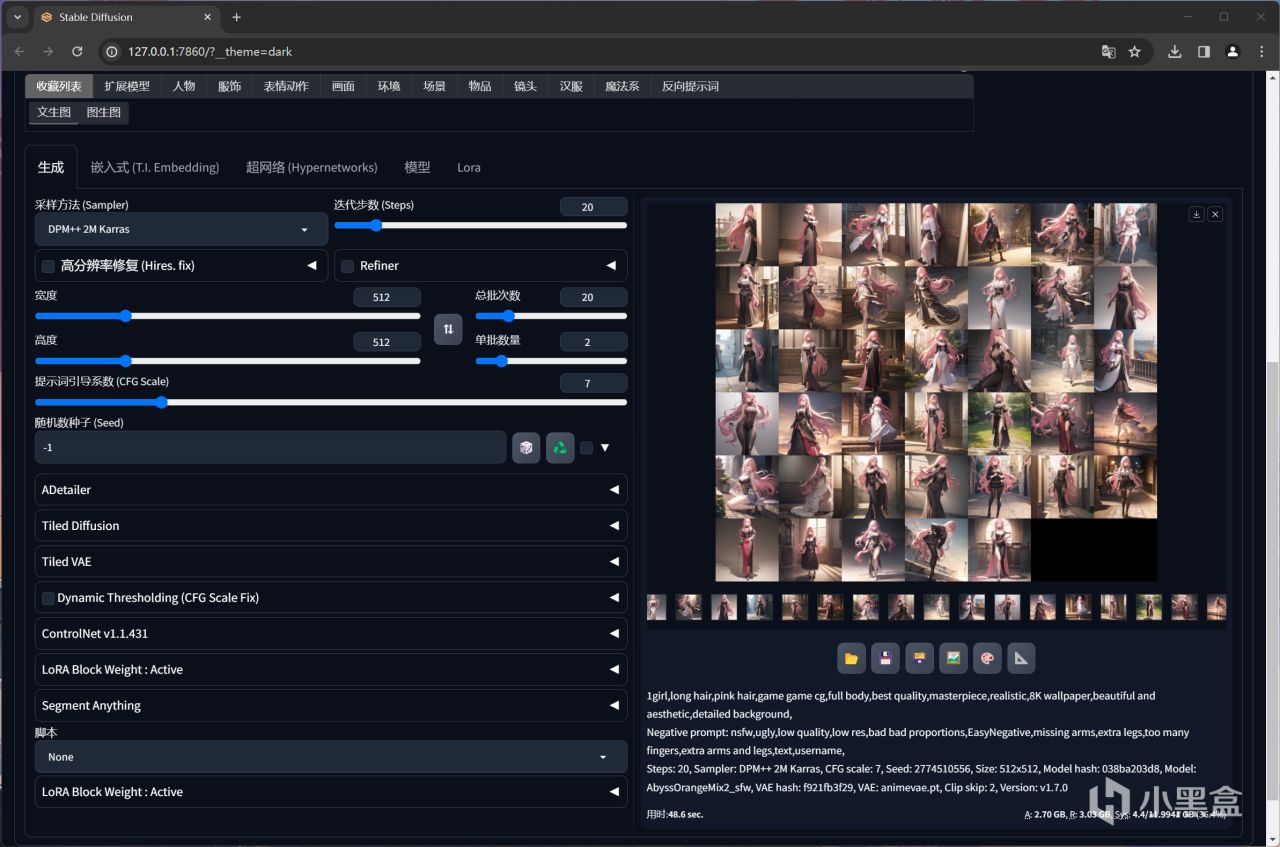The width and height of the screenshot is (1280, 847).
Task: Click the green recycle icon to reuse seed
Action: coord(560,448)
